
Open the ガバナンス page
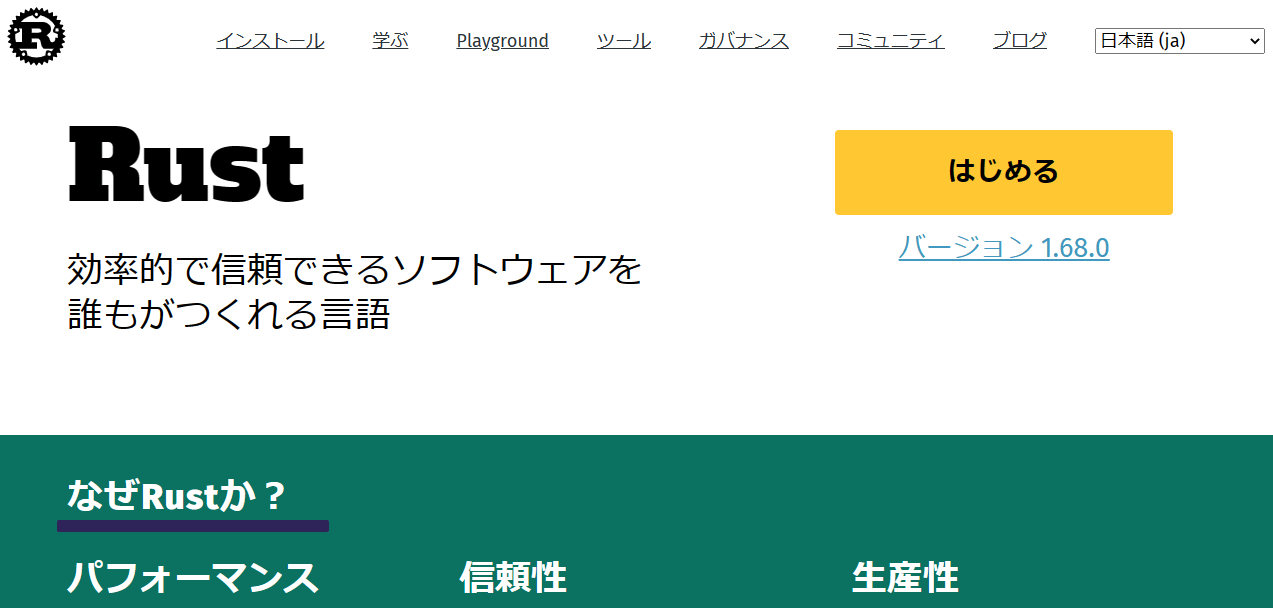[x=743, y=41]
